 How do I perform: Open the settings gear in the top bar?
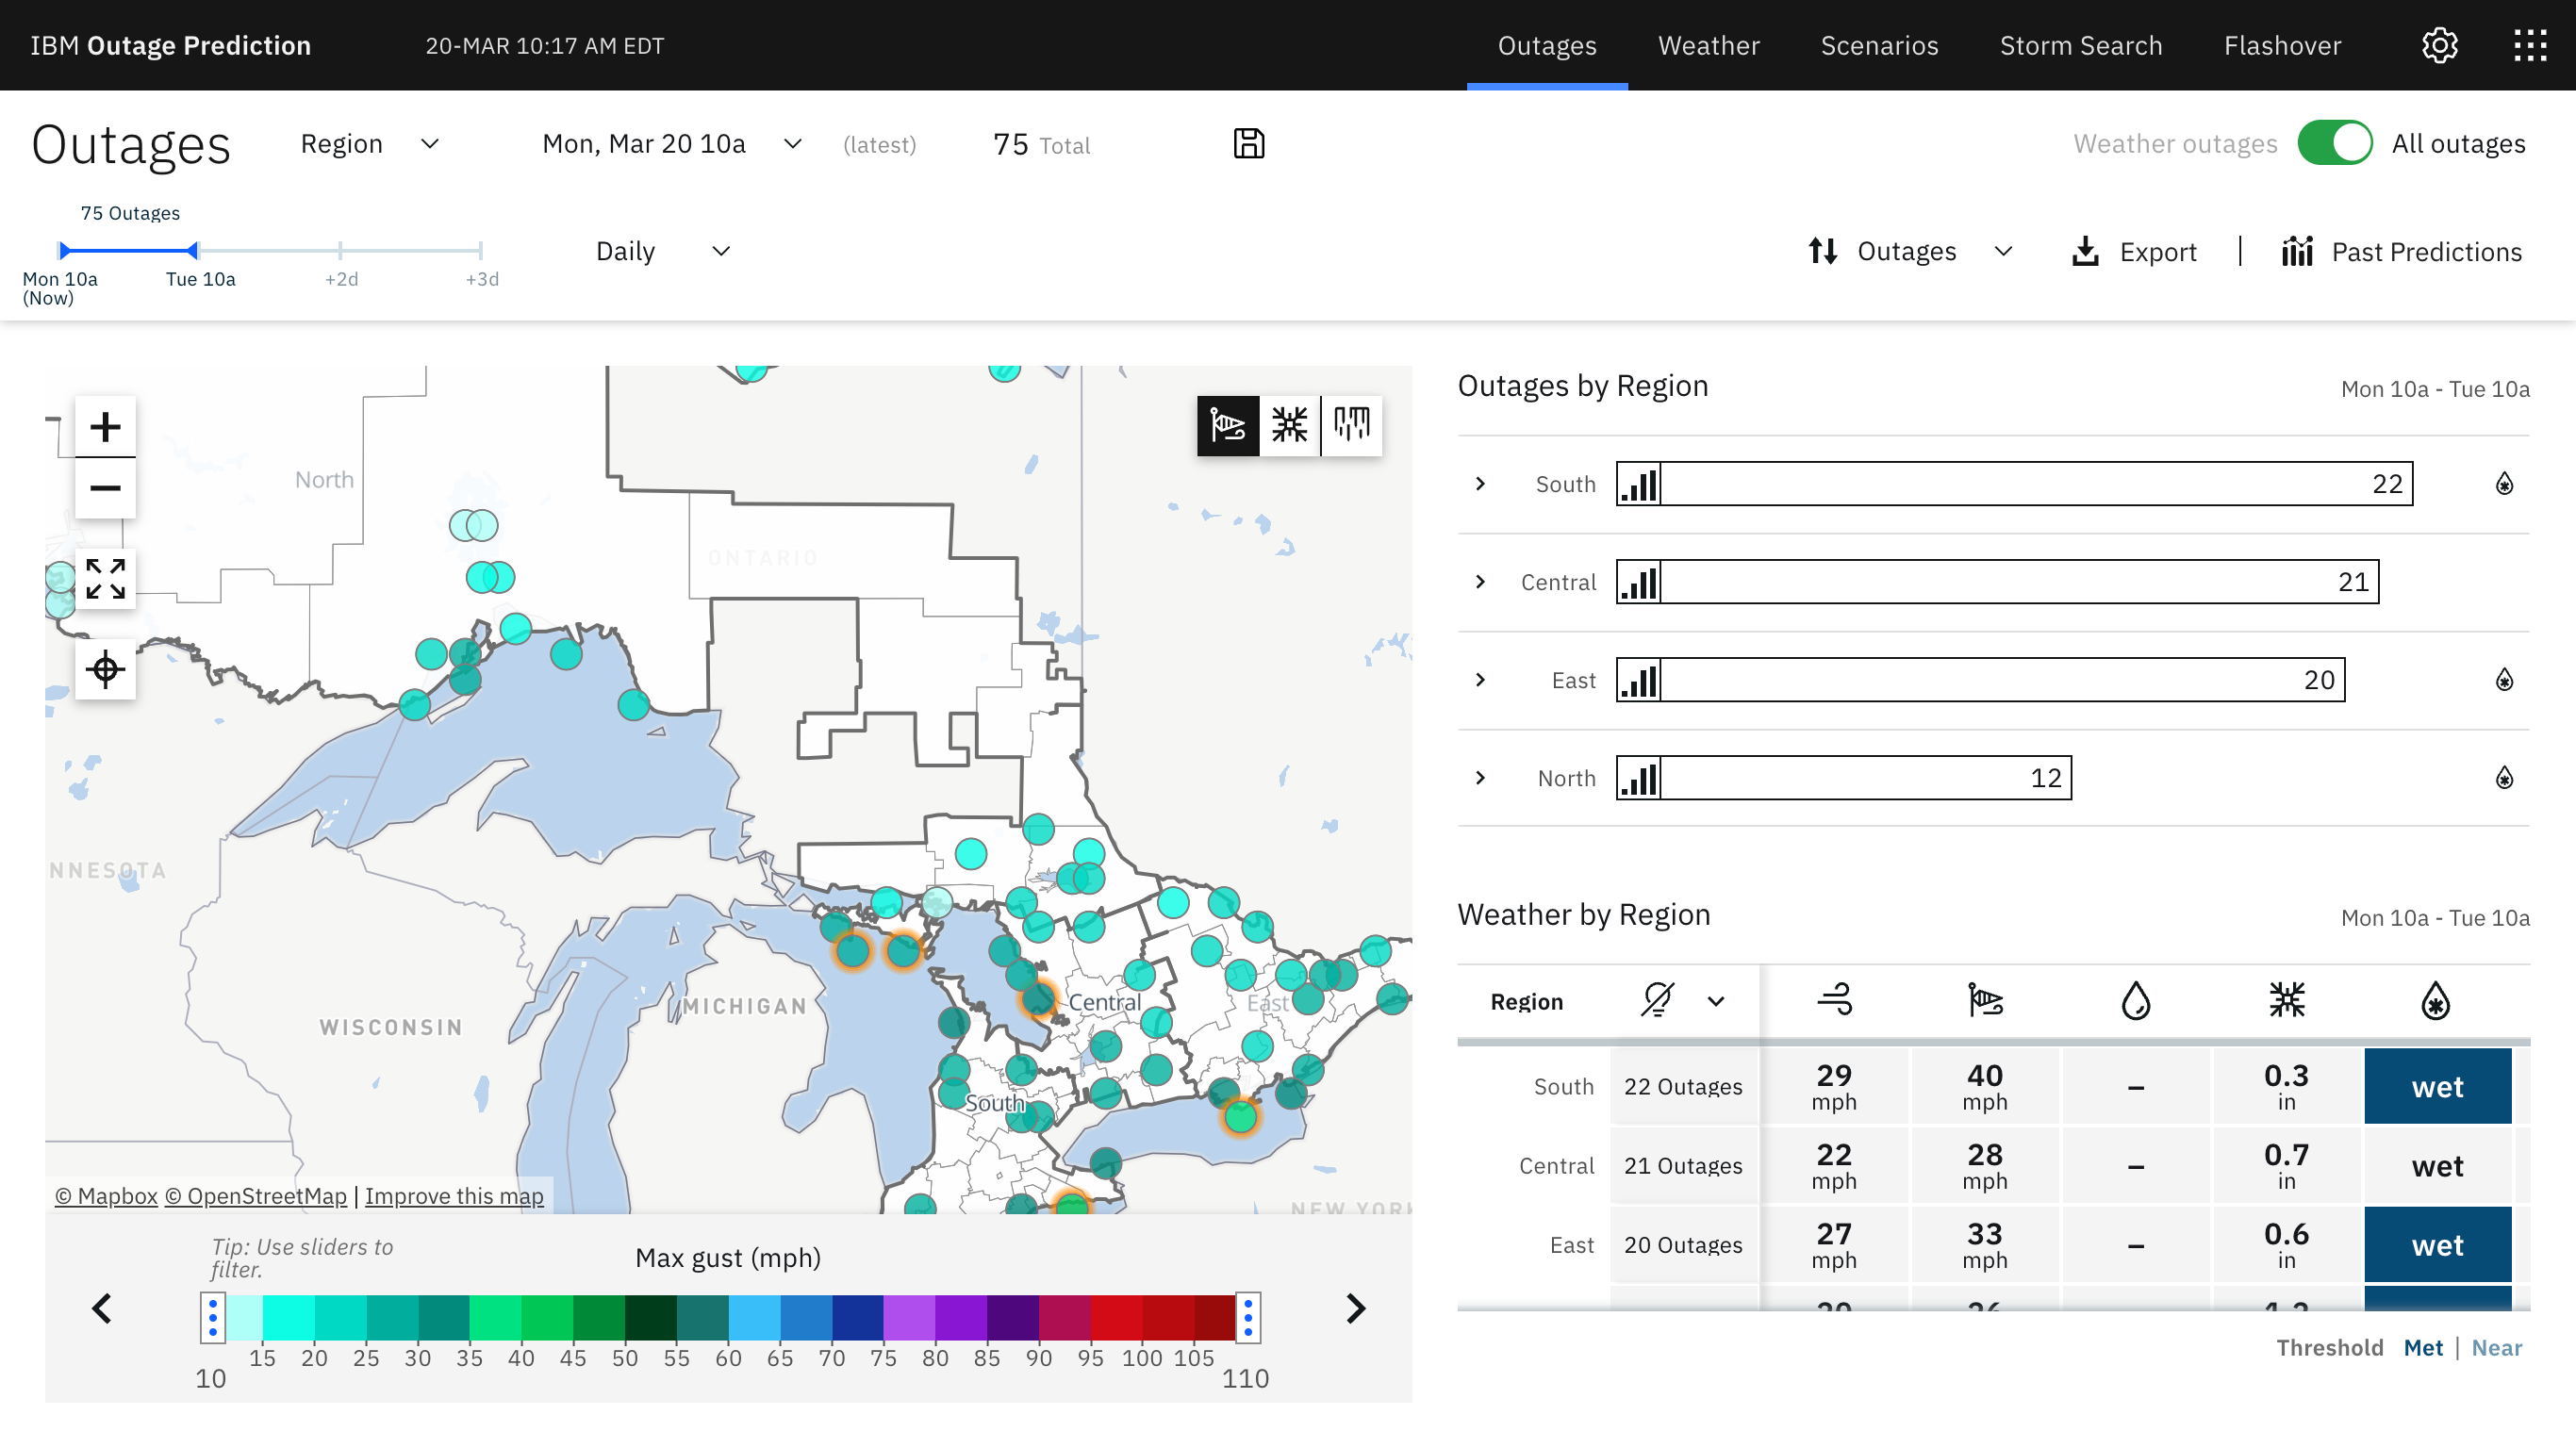pos(2440,45)
